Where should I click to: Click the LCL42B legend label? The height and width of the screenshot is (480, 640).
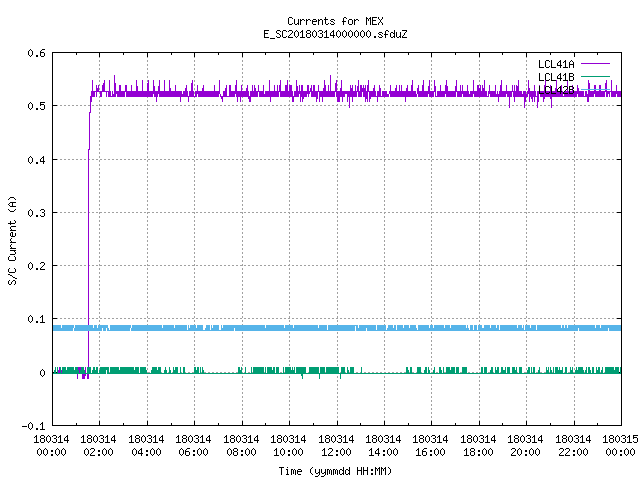tap(556, 90)
